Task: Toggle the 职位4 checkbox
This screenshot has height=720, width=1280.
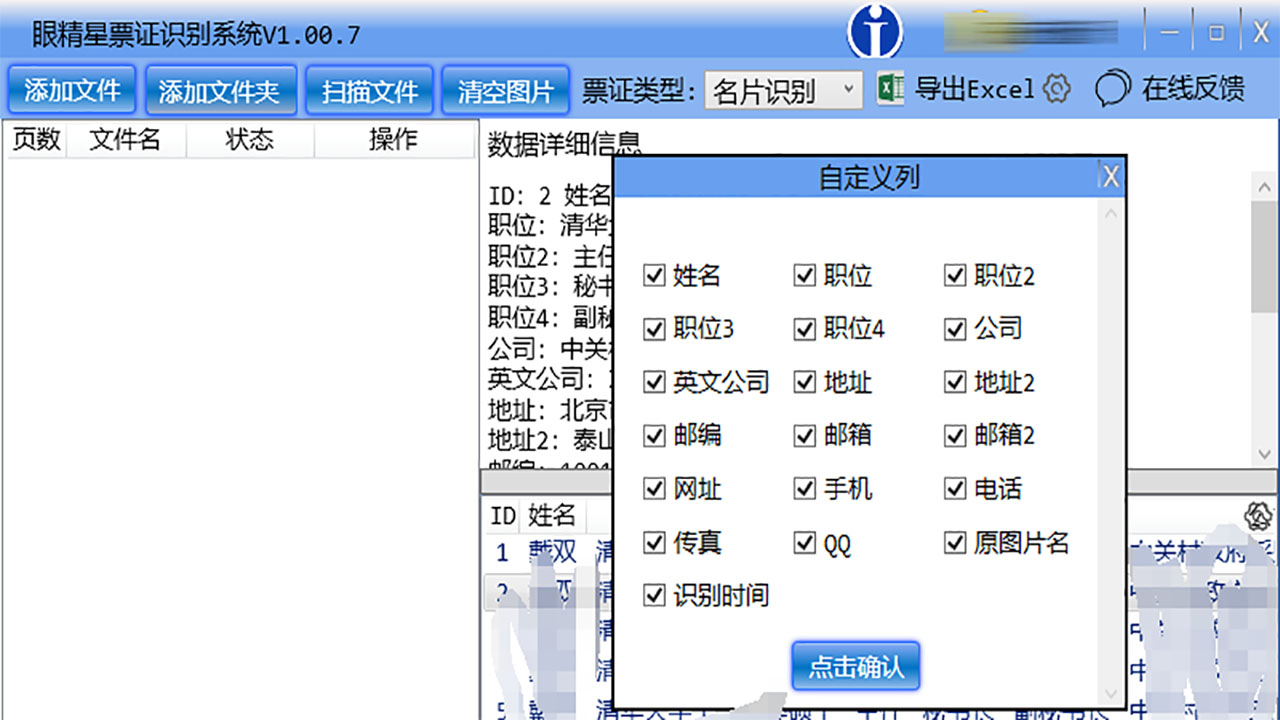Action: coord(805,328)
